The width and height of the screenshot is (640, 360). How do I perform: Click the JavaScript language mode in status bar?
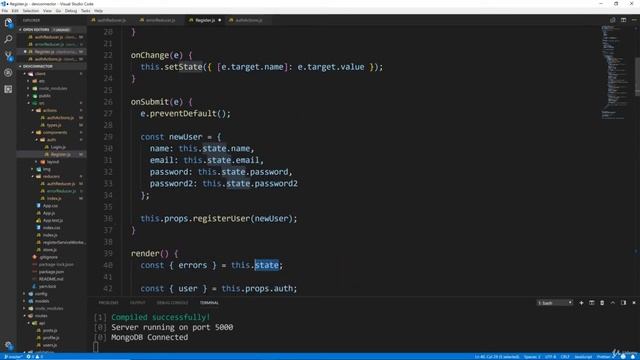tap(583, 357)
